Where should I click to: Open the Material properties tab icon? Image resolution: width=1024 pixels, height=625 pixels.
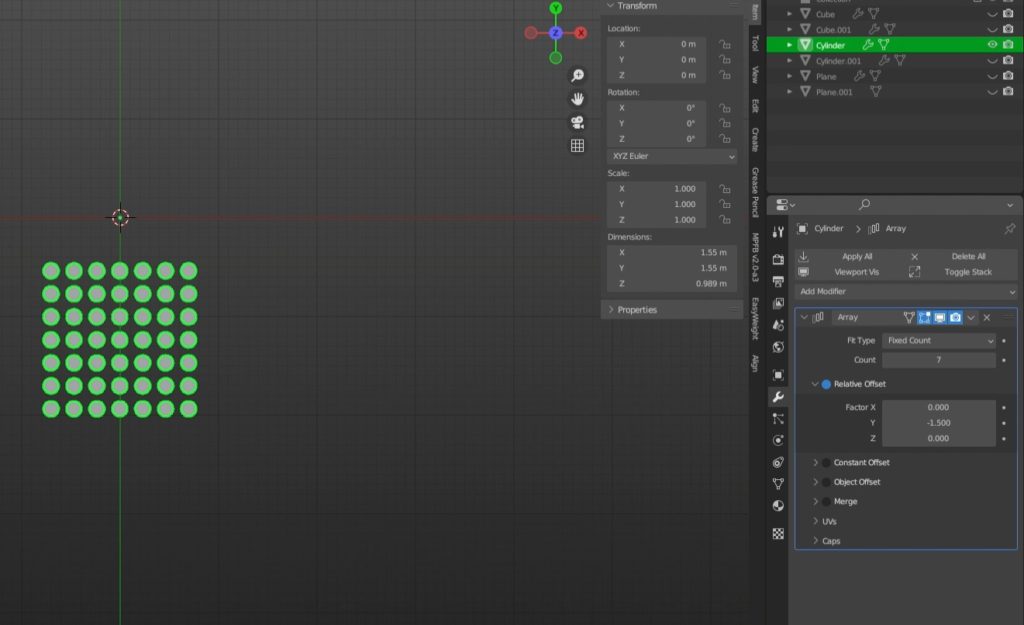778,506
